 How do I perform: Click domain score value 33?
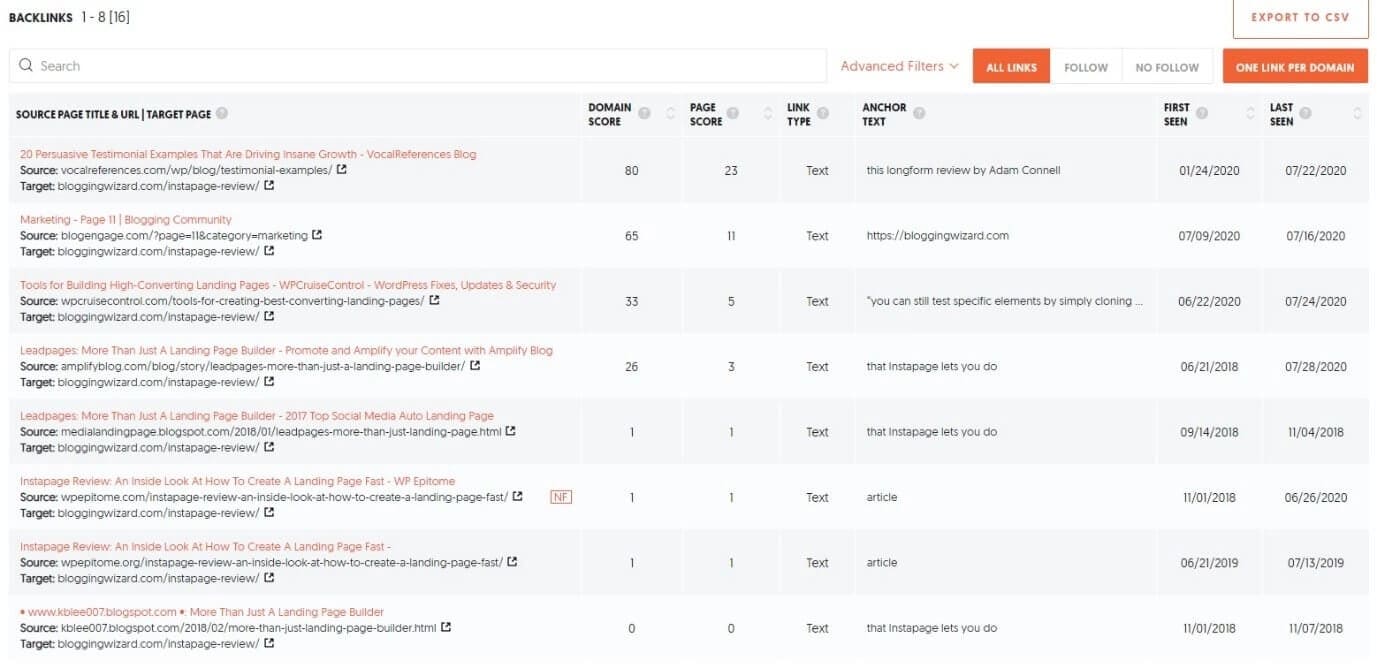pos(631,302)
